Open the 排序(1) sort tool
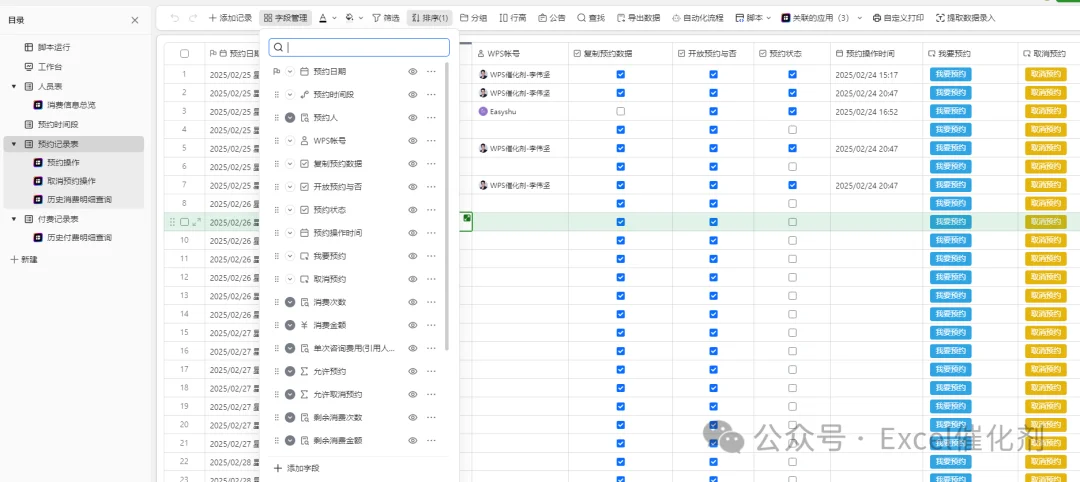This screenshot has width=1080, height=482. point(430,18)
